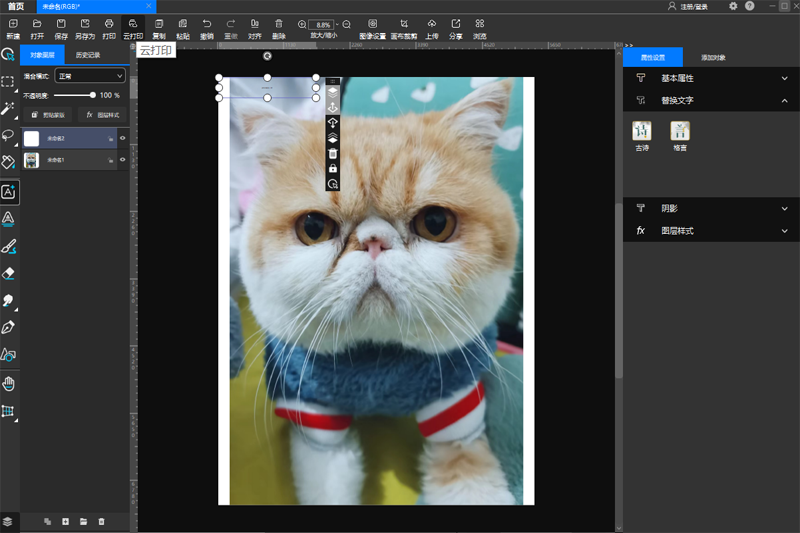Toggle visibility of layer 未命名1
Viewport: 800px width, 533px height.
tap(123, 160)
